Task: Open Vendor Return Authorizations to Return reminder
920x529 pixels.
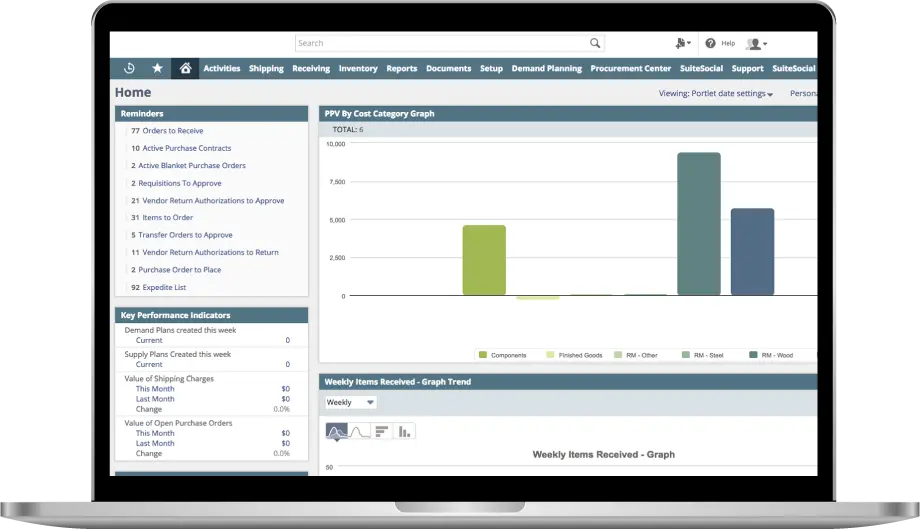Action: (x=205, y=252)
